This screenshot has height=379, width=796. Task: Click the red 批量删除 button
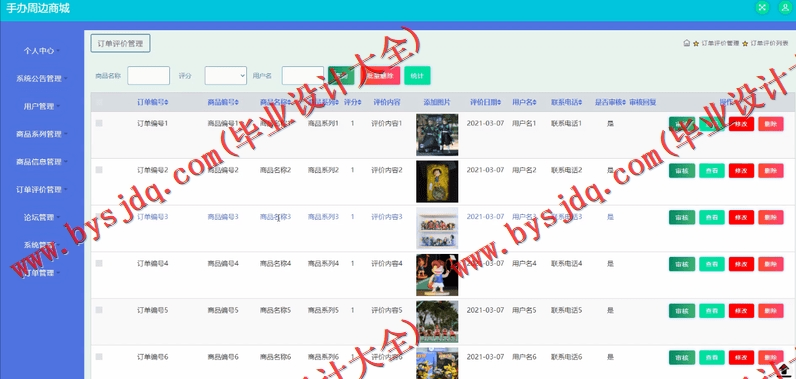tap(380, 76)
